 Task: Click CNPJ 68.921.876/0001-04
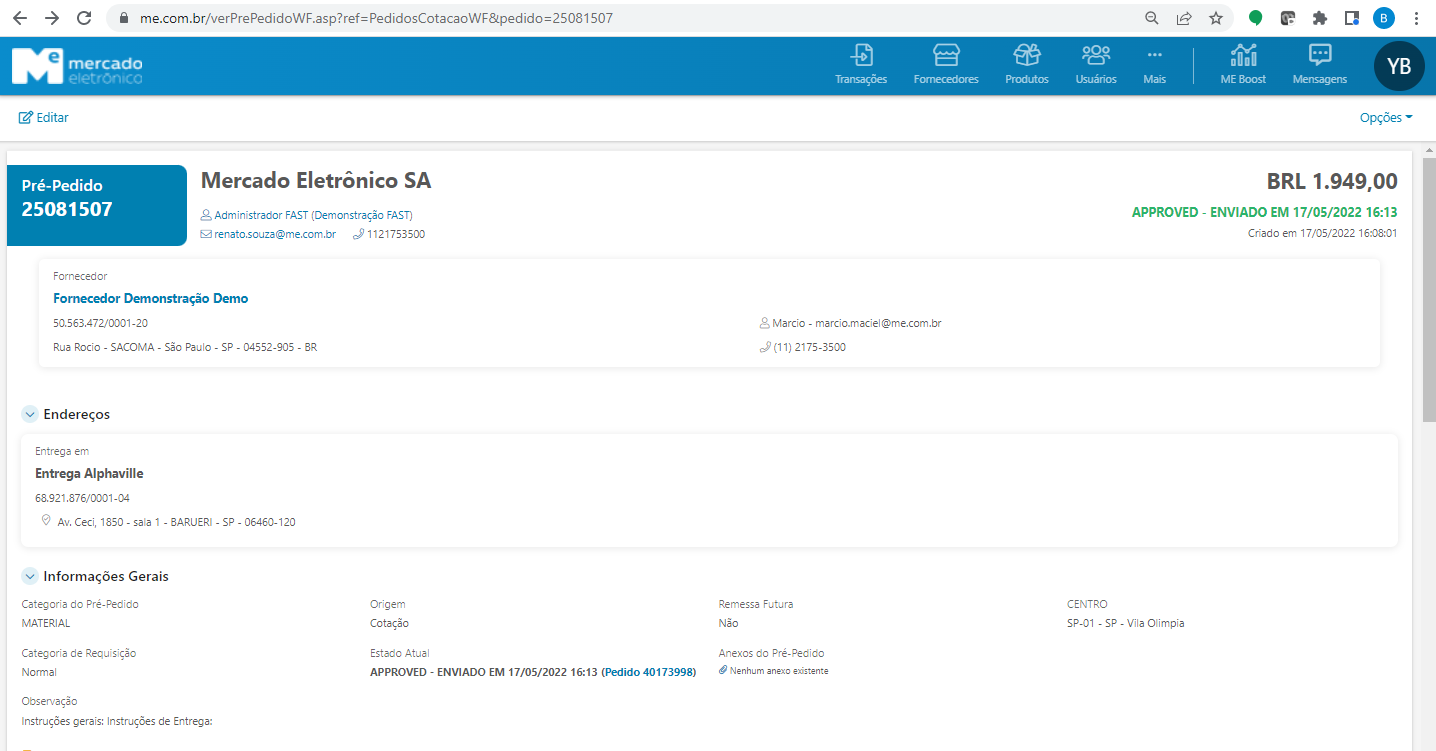point(82,498)
